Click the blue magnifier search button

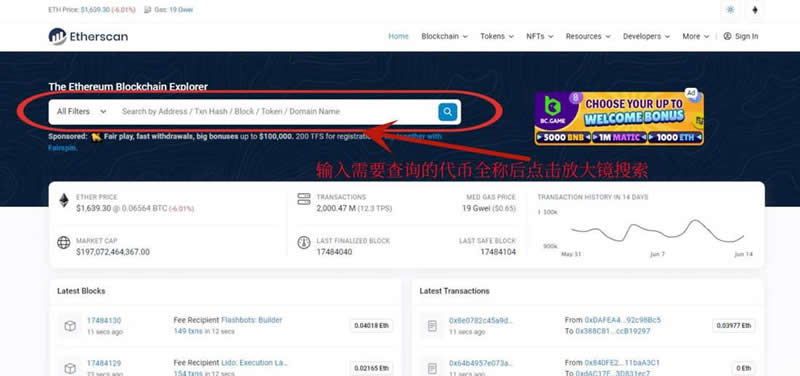(447, 112)
